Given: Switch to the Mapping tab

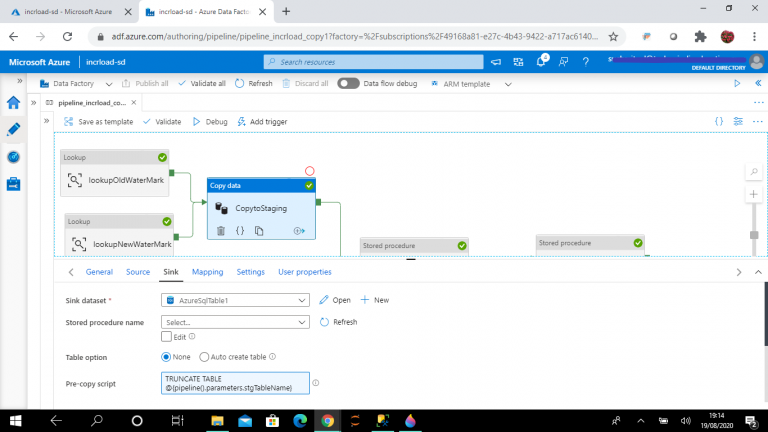Looking at the screenshot, I should [207, 272].
